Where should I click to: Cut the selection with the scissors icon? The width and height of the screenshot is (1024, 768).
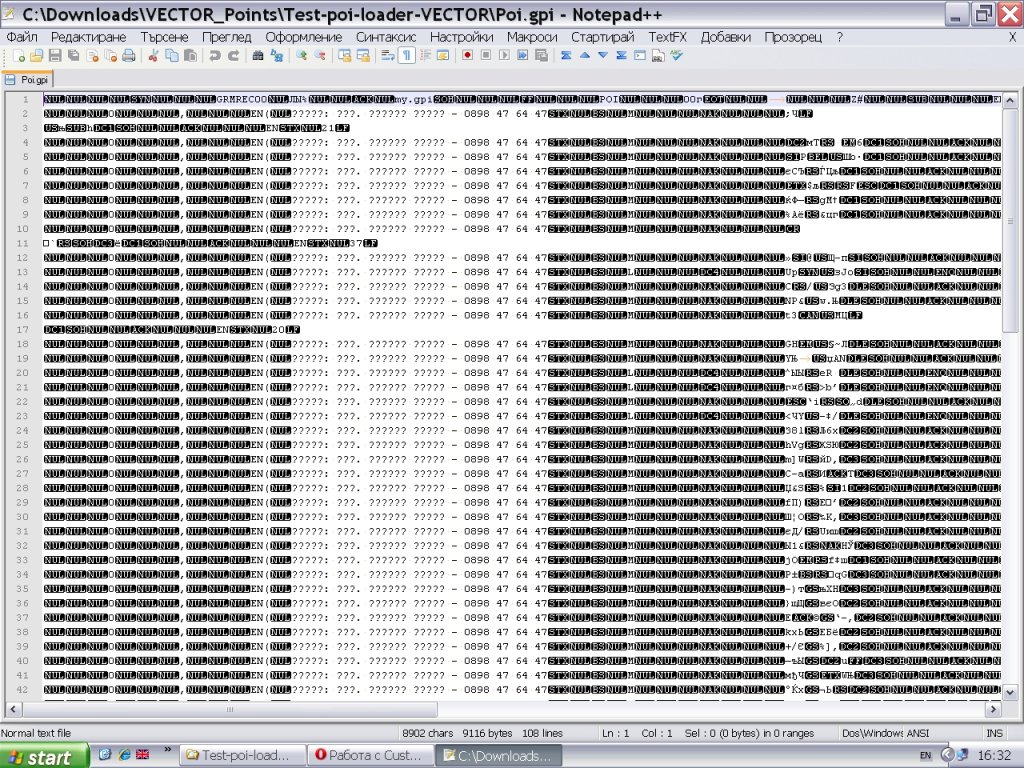pos(153,56)
